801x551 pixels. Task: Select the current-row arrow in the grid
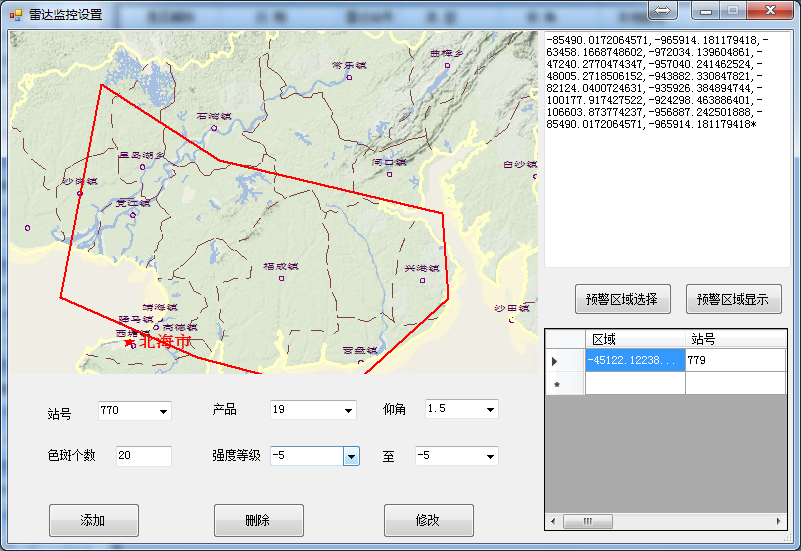(x=556, y=361)
